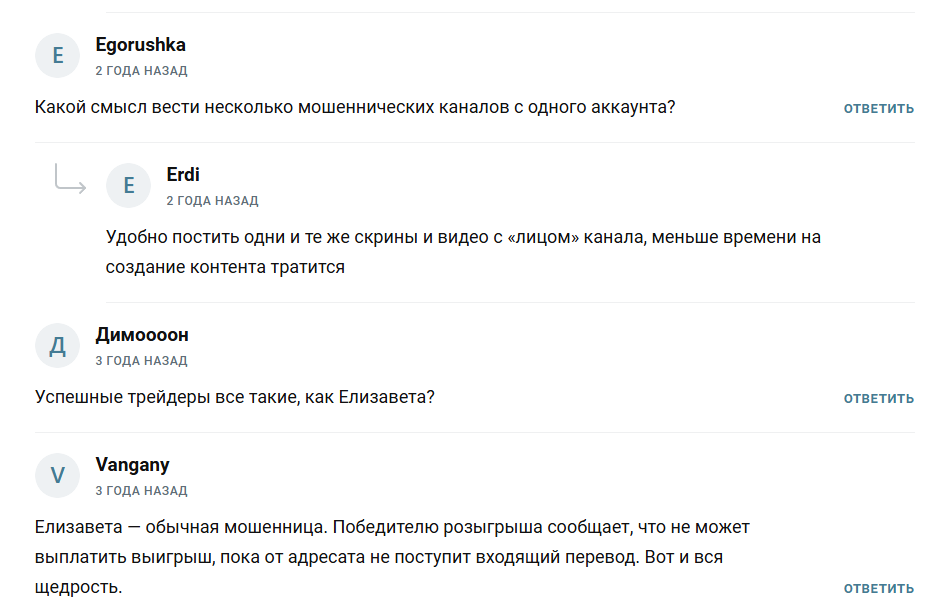Screen dimensions: 941x616
Task: Click Erdi's round avatar icon
Action: [x=128, y=185]
